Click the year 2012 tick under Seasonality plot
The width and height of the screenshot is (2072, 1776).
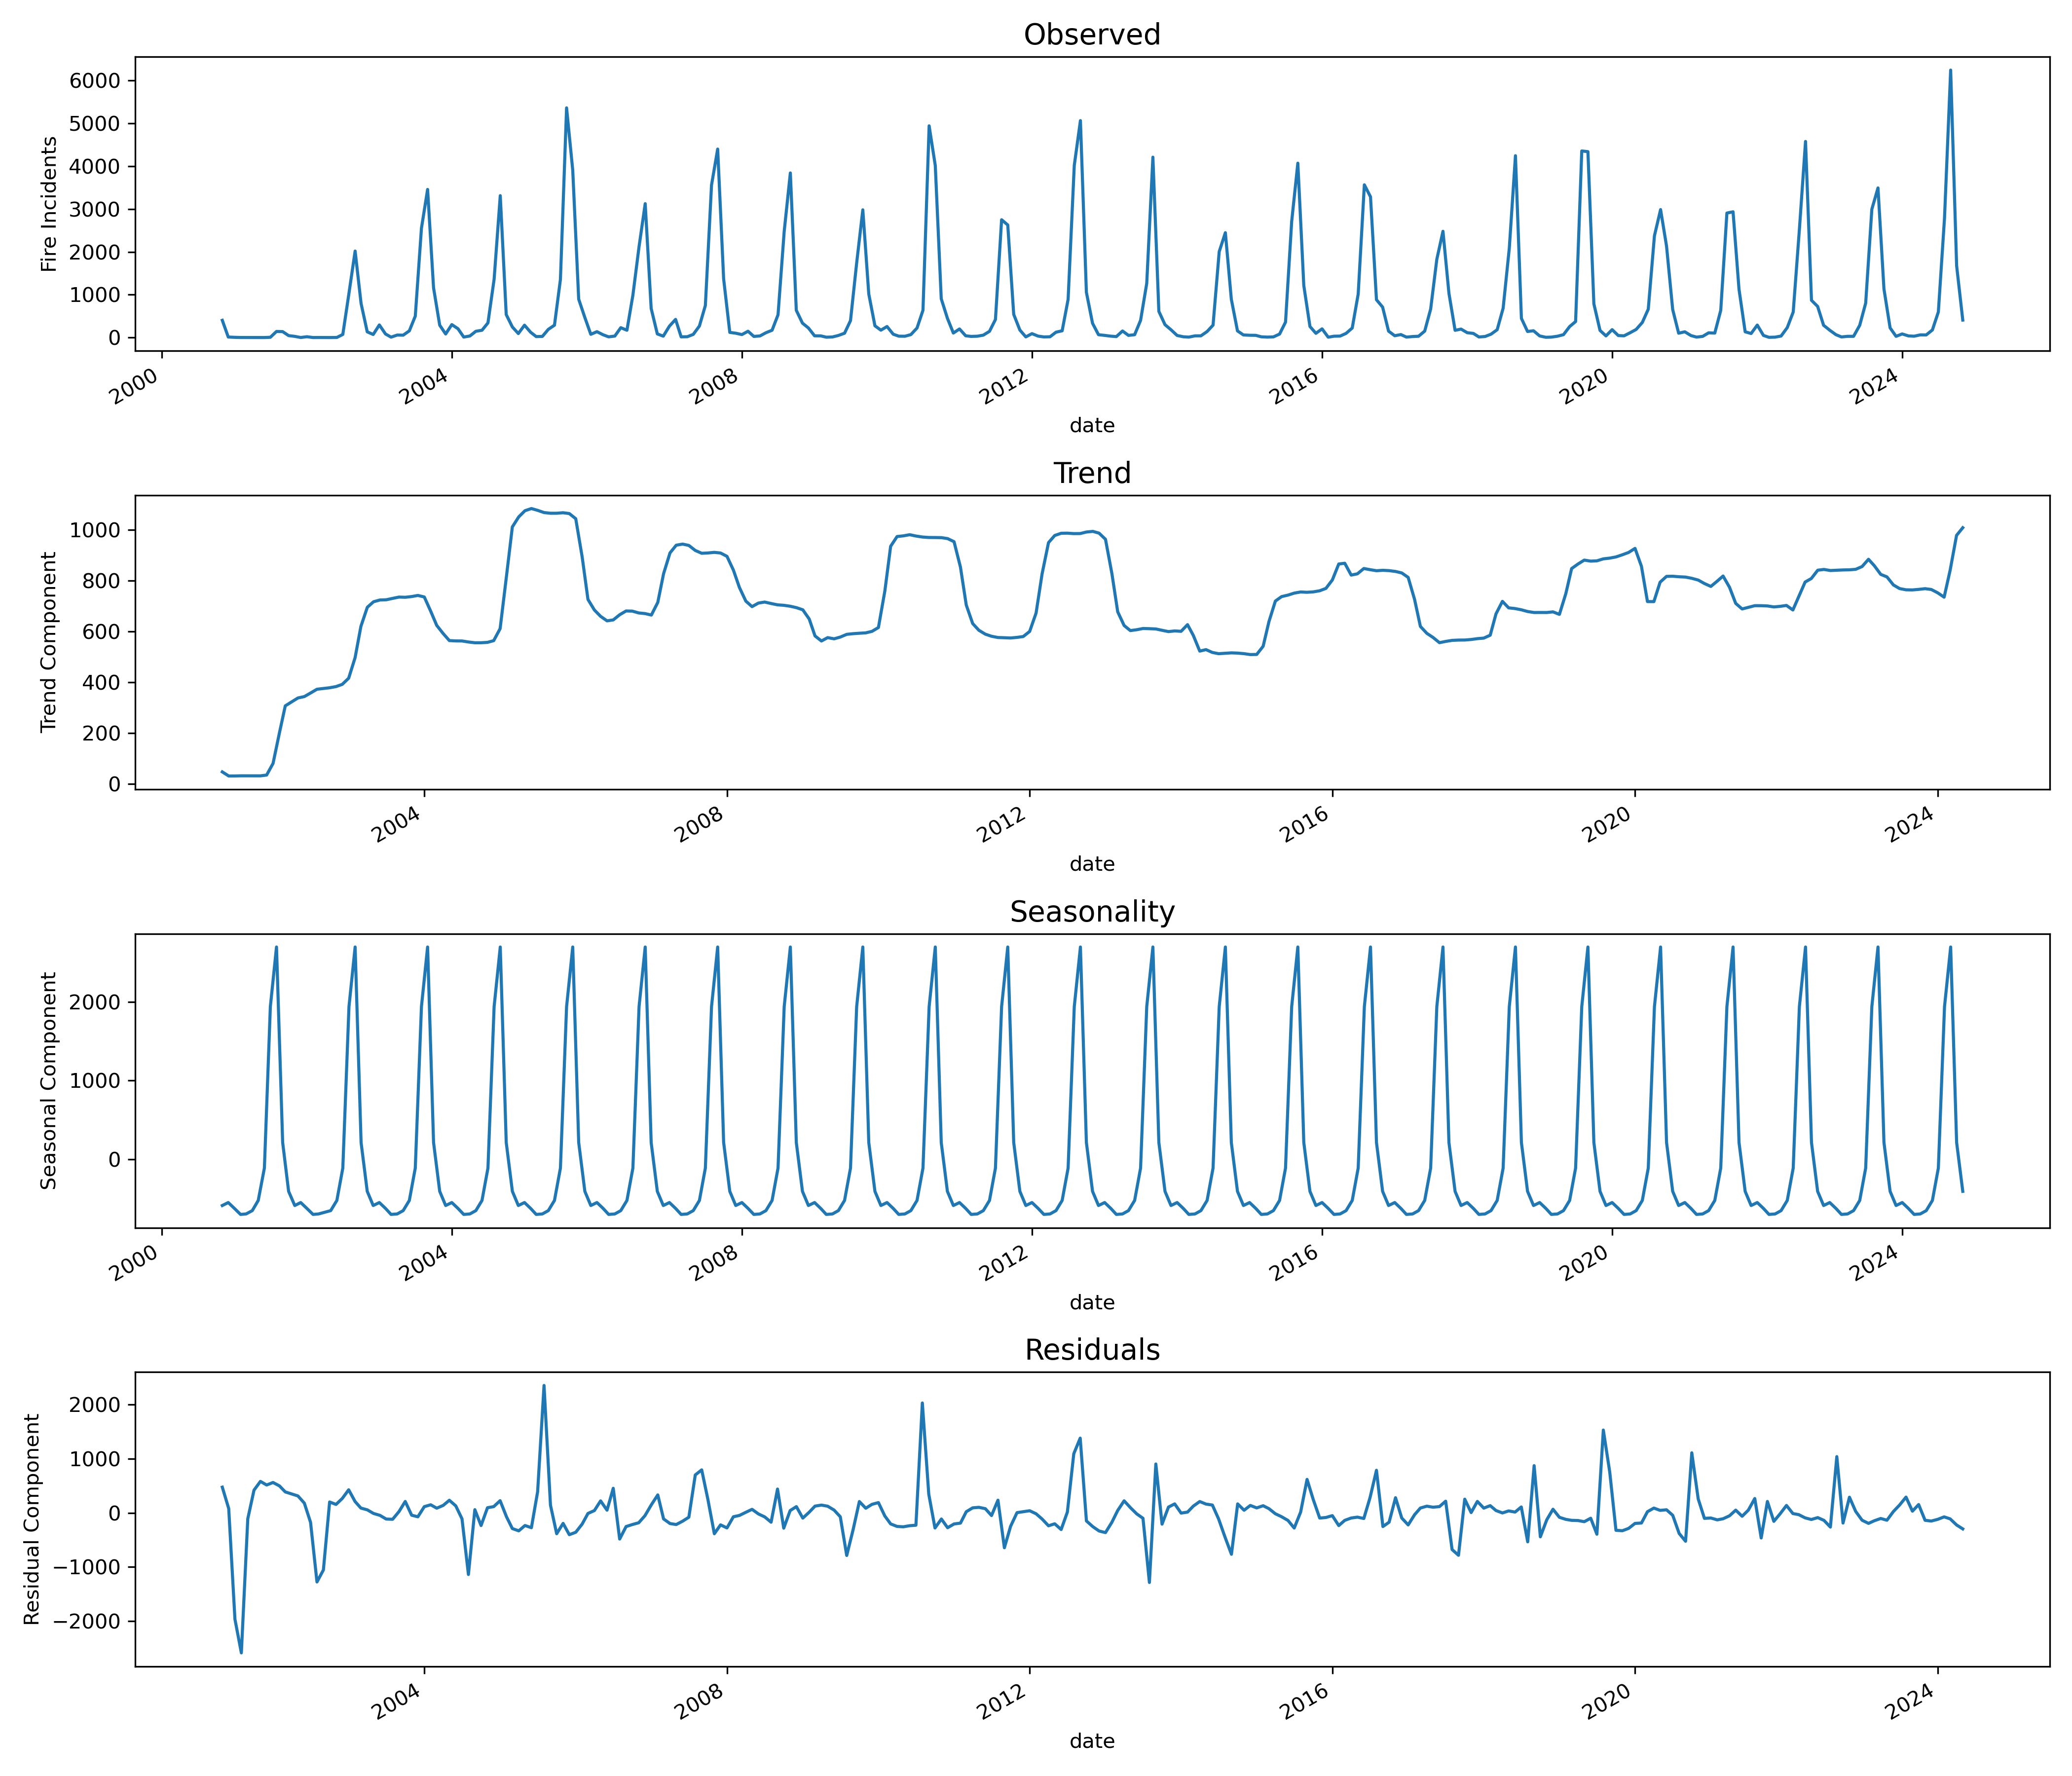coord(1005,1263)
